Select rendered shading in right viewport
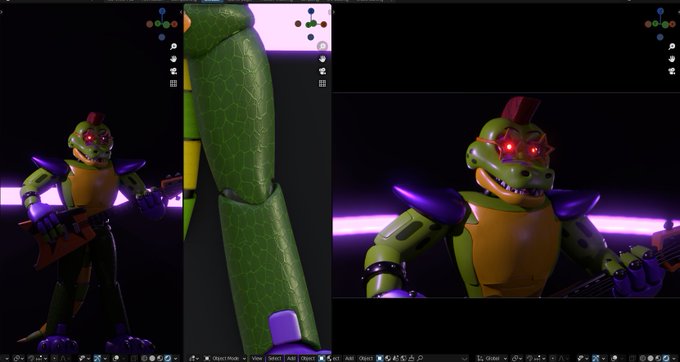 666,358
